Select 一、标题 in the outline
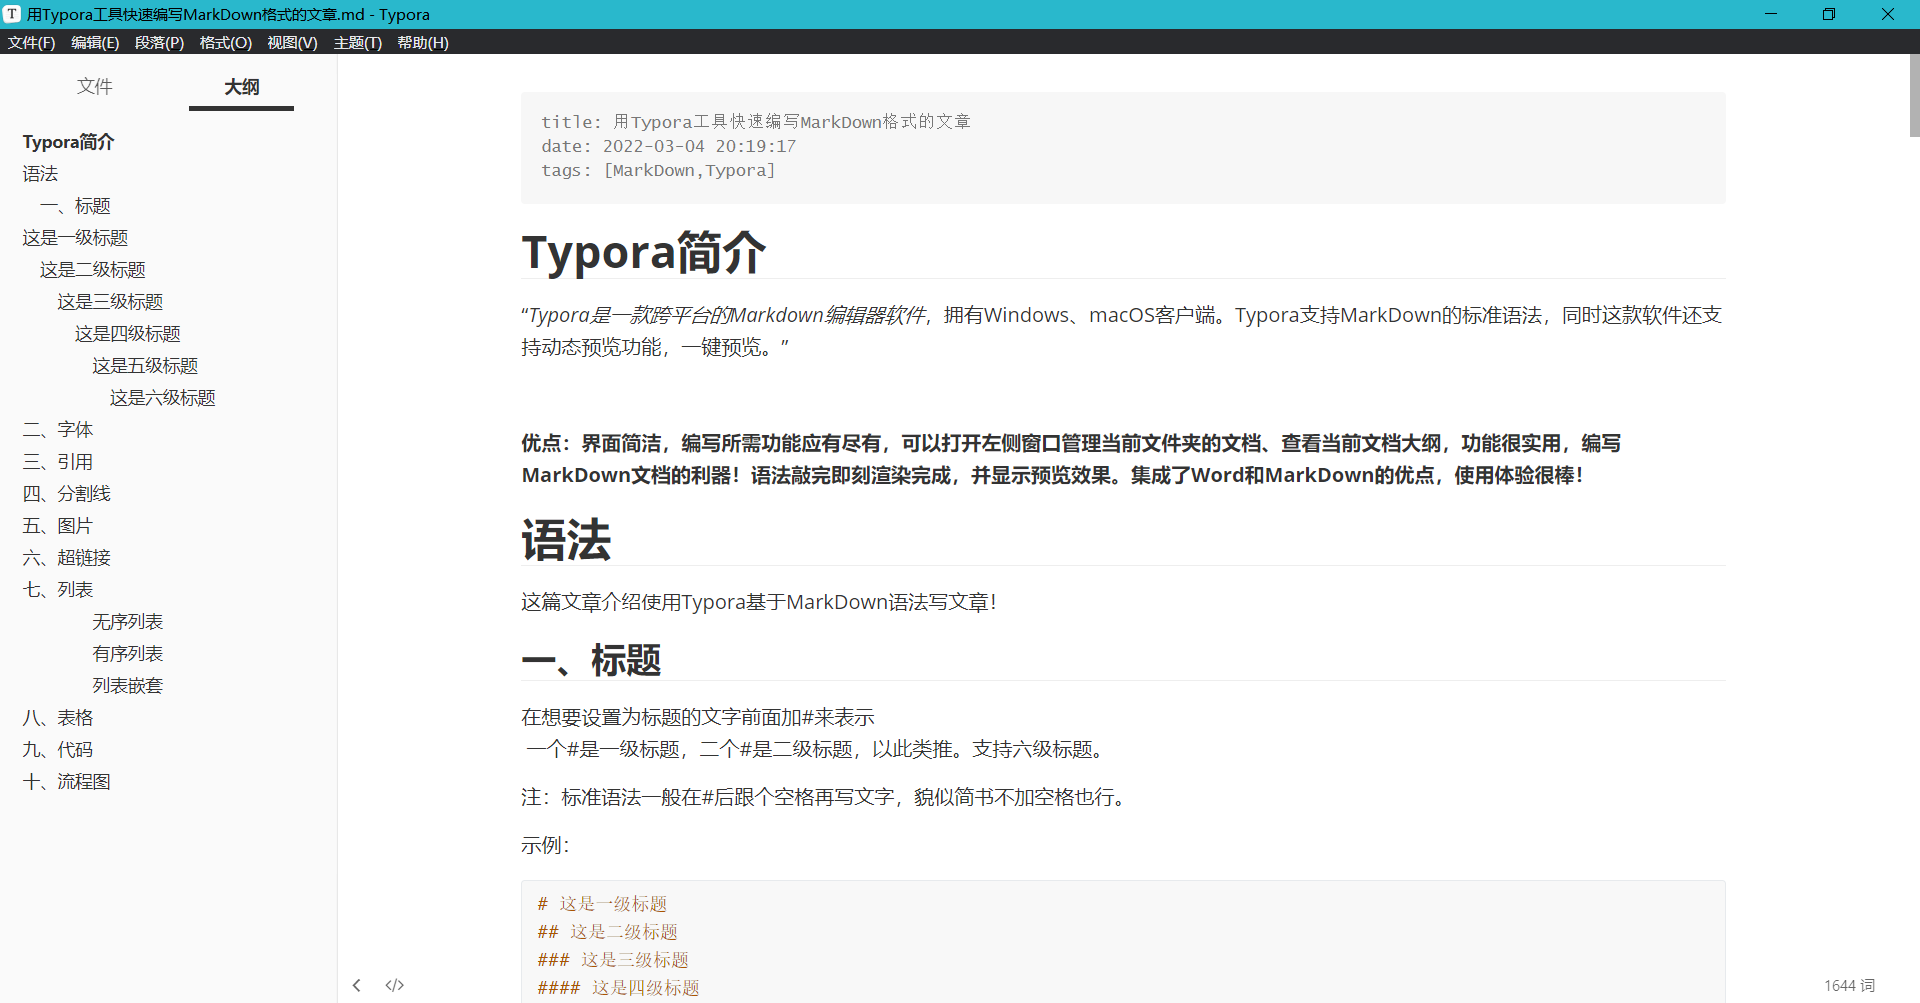The width and height of the screenshot is (1920, 1003). click(75, 206)
